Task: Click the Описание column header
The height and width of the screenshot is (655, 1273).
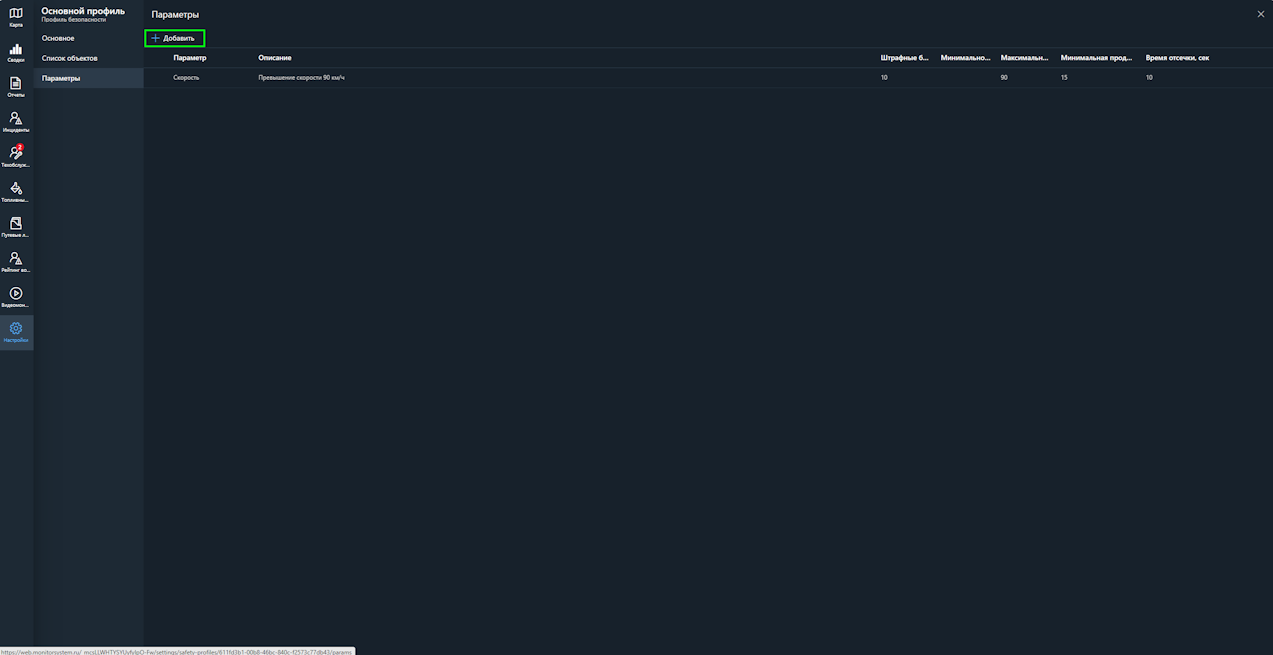Action: pyautogui.click(x=275, y=58)
